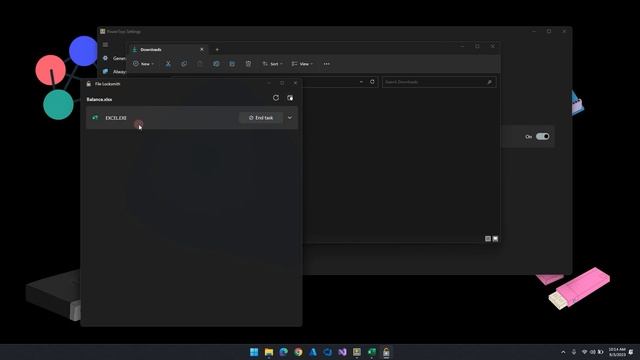Open the New dropdown in File Explorer
This screenshot has width=640, height=360.
[x=144, y=64]
